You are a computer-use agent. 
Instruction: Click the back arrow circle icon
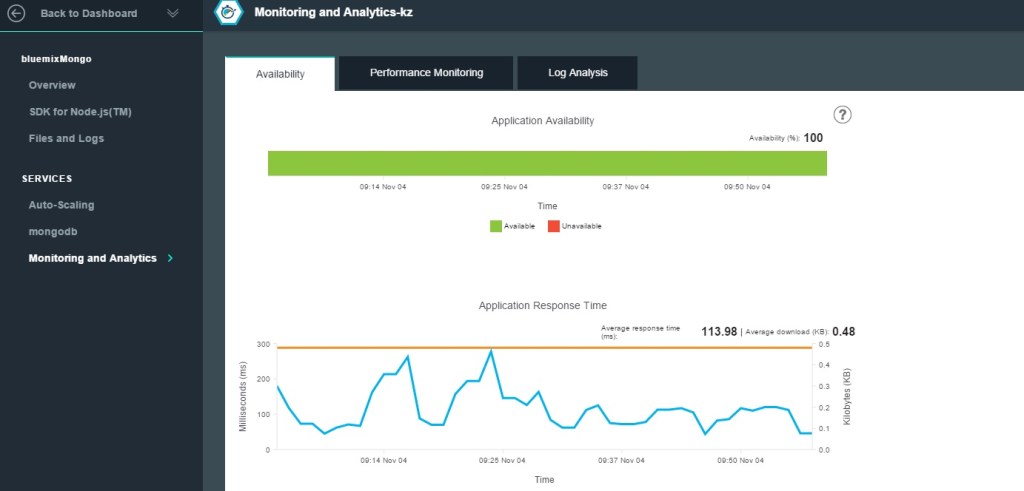click(16, 13)
